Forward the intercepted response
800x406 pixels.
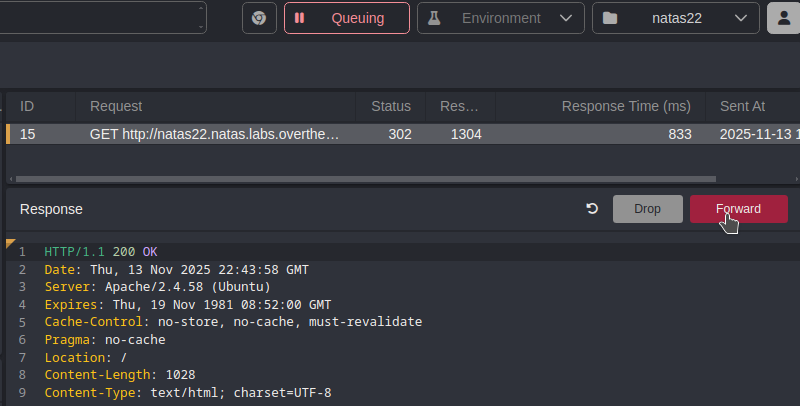738,209
